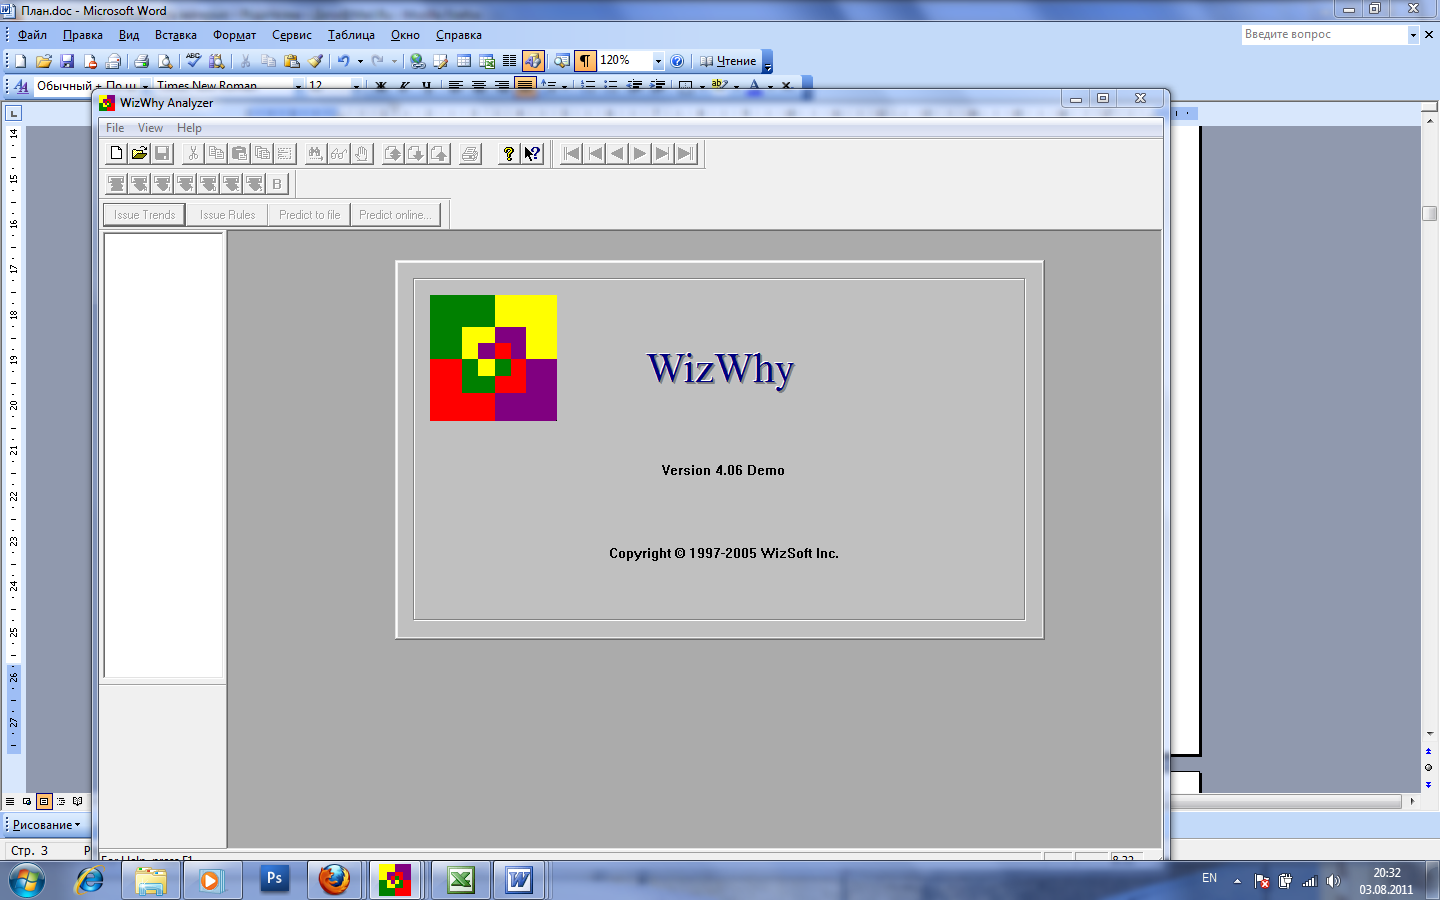Jump to first record in WizWhy navigation
The image size is (1440, 900).
tap(571, 153)
